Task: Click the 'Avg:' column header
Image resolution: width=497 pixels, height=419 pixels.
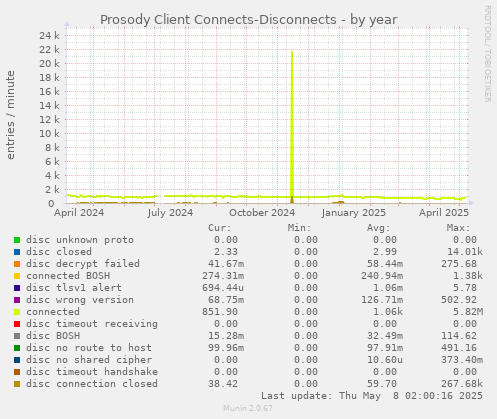Action: tap(379, 228)
